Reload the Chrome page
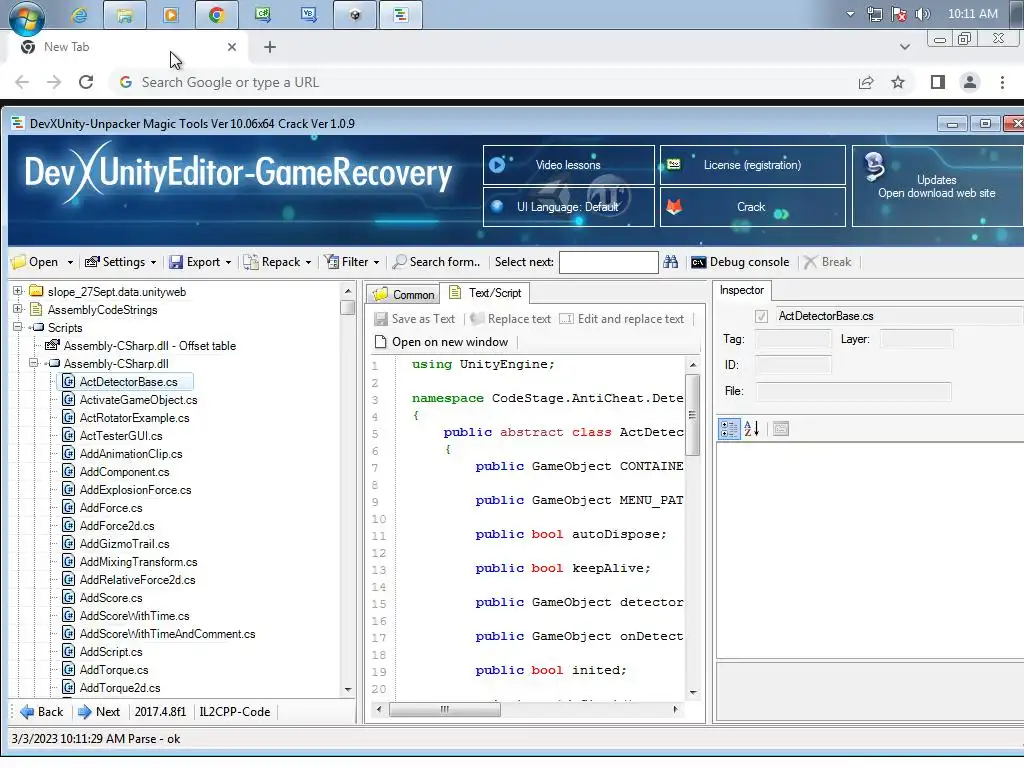 pos(86,82)
